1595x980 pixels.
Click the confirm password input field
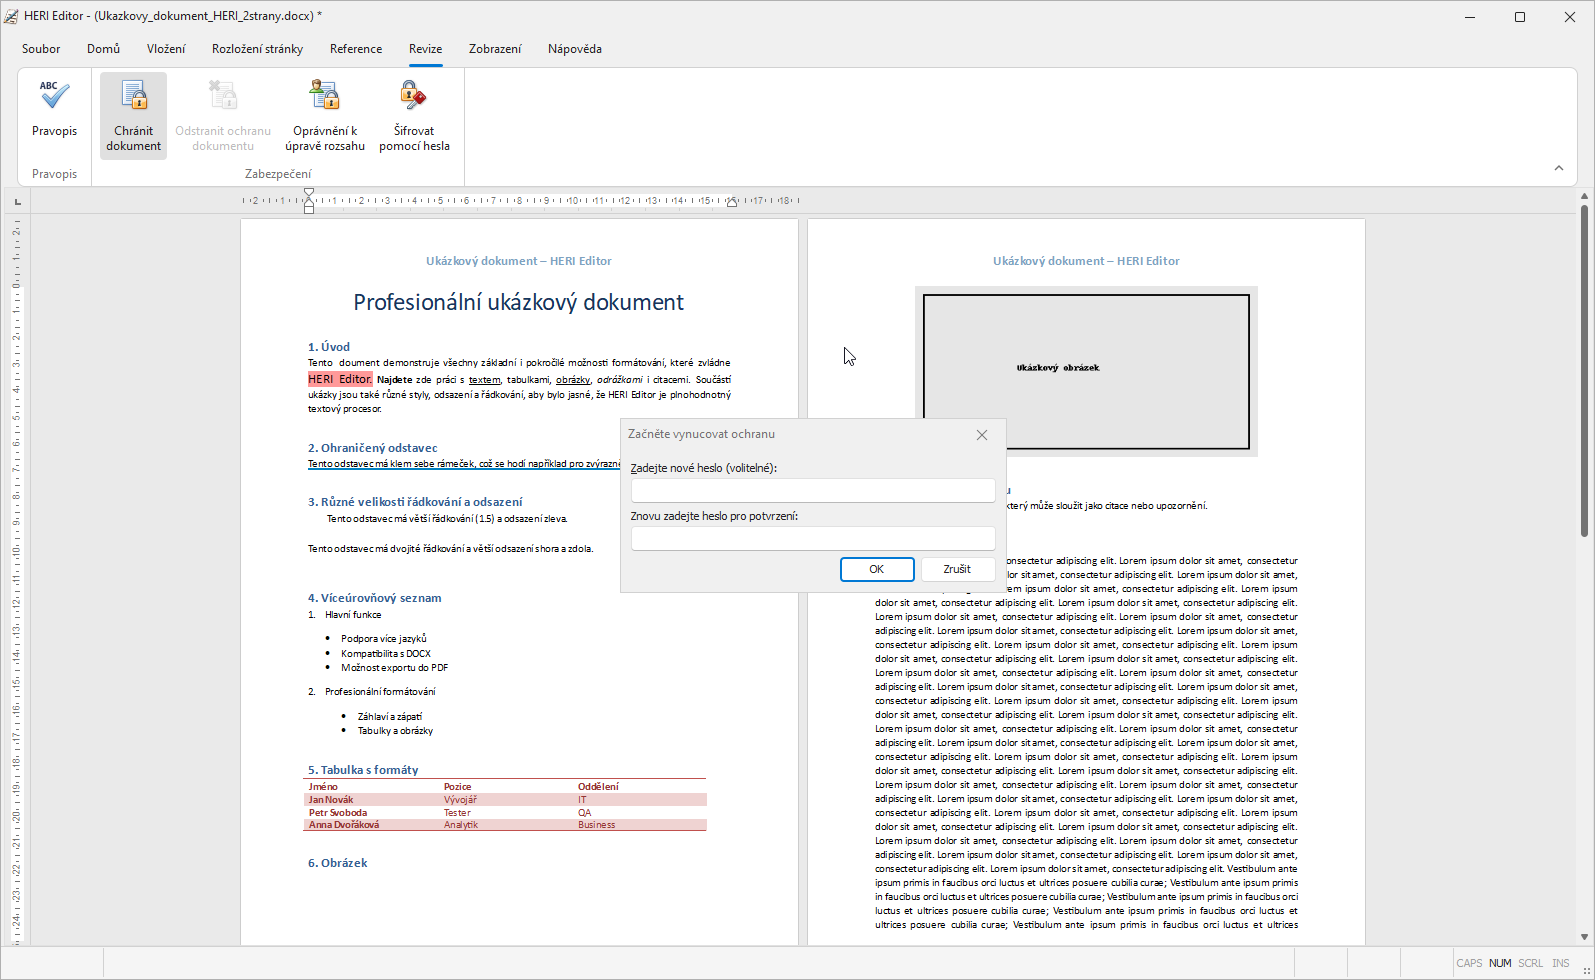pos(812,538)
